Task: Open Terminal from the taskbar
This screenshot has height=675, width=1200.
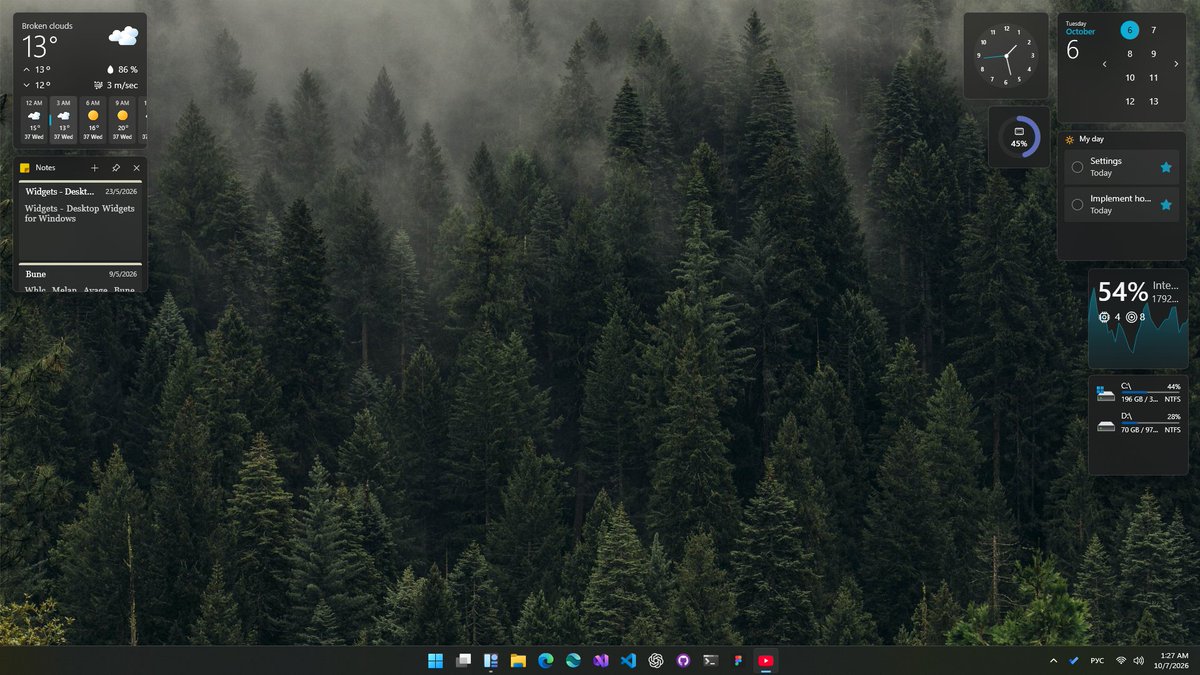Action: click(711, 660)
